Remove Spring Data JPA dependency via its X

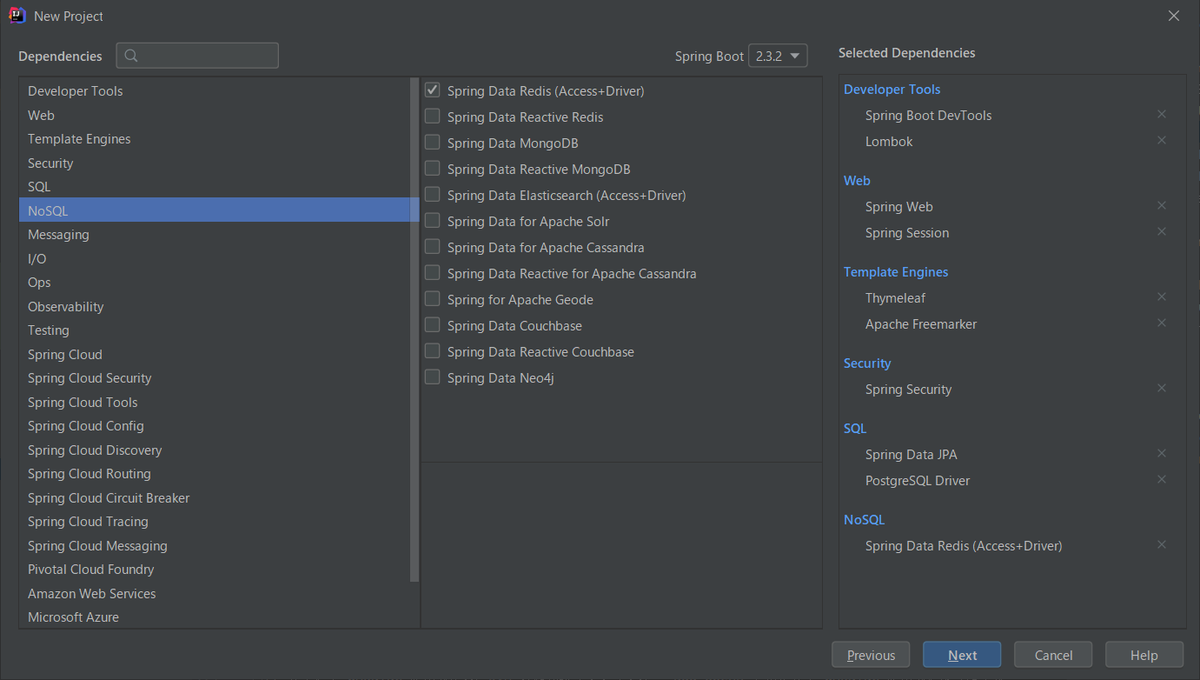pos(1161,453)
